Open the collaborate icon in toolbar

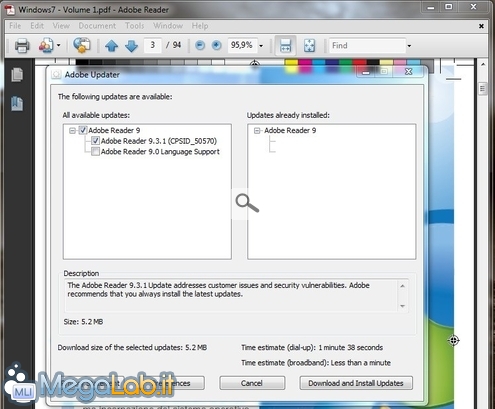pos(46,45)
